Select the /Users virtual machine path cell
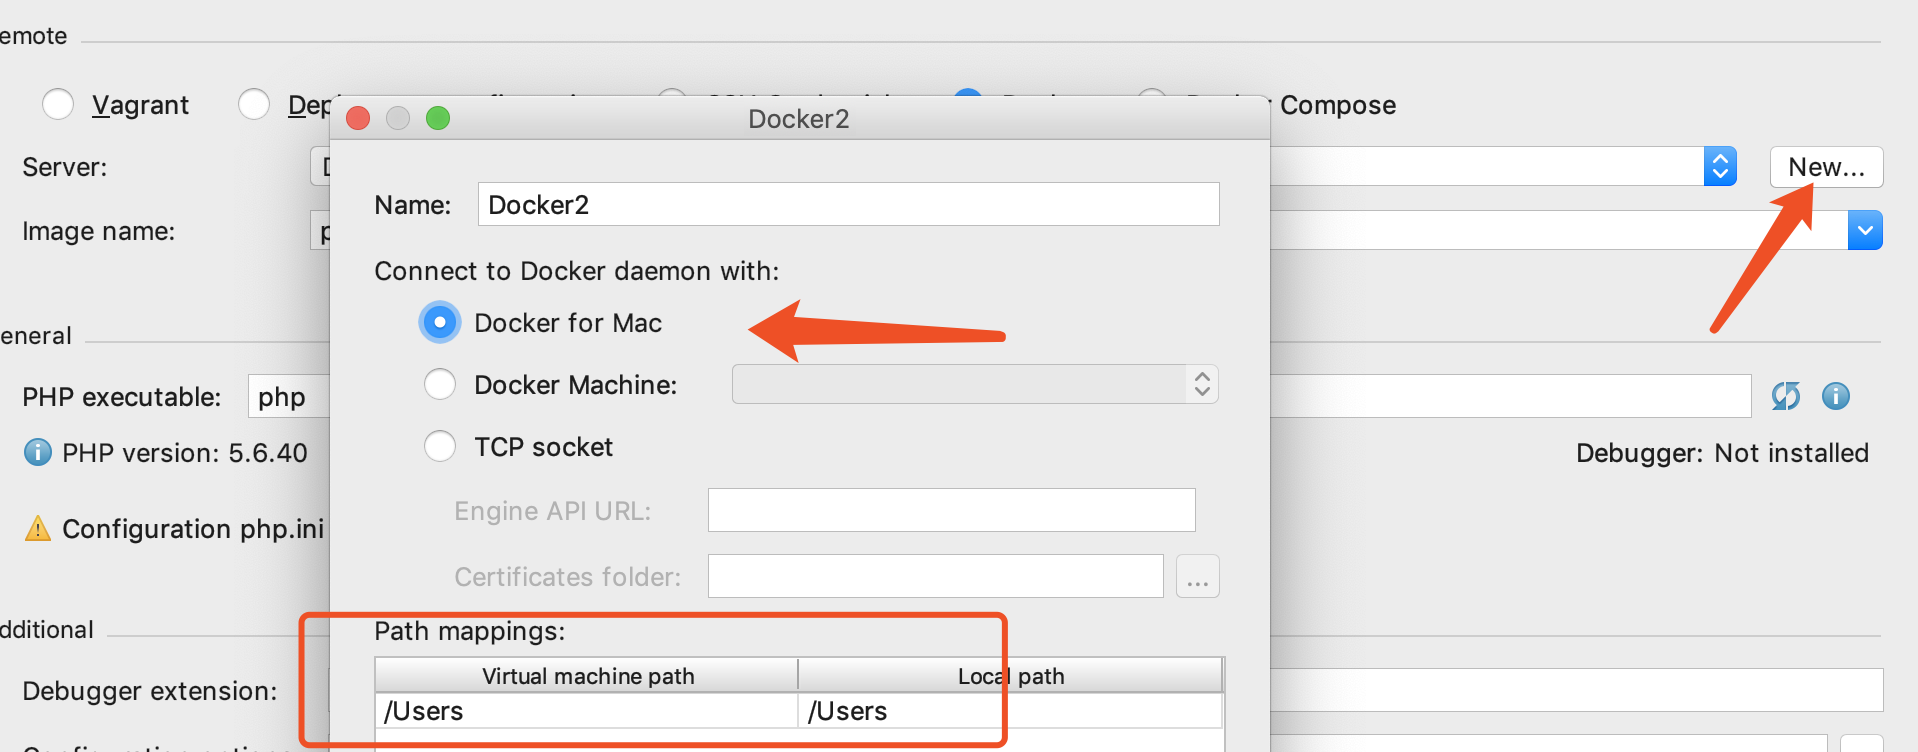 click(586, 711)
